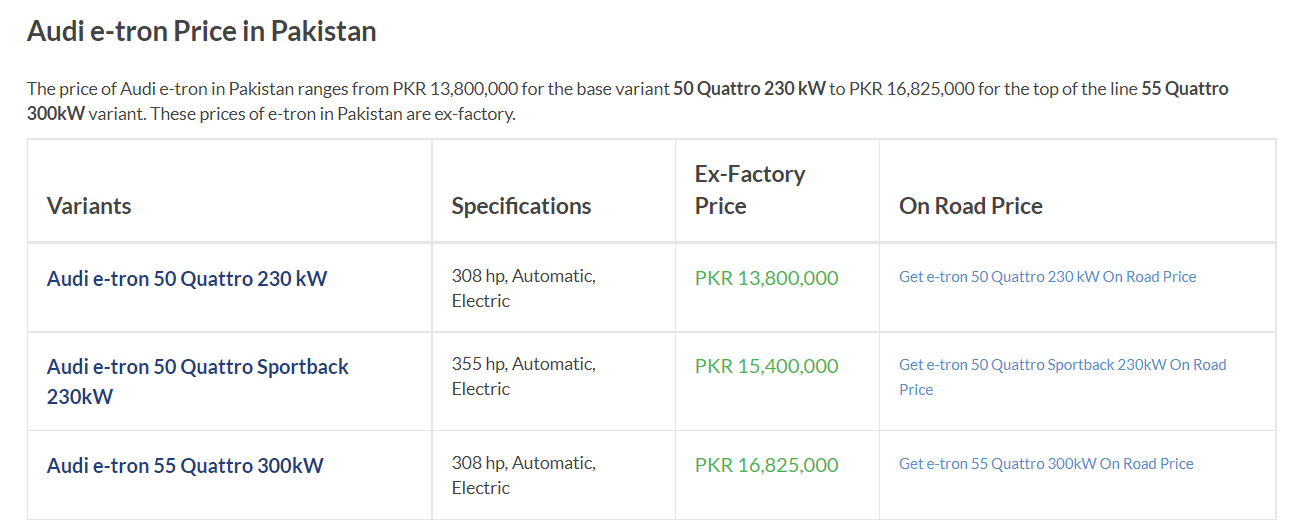Open the Audi e-tron 50 Quattro Sportback 230kW variant
1299x524 pixels.
tap(198, 381)
